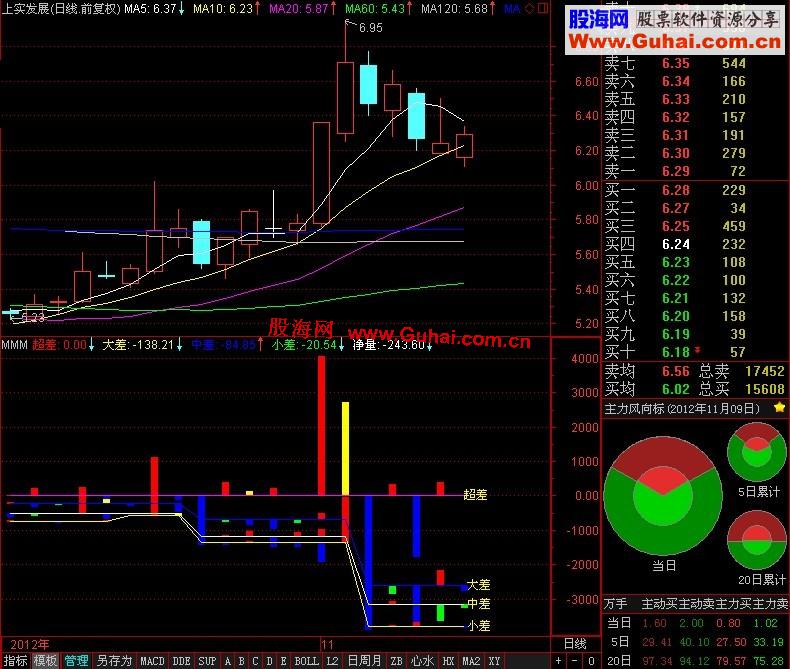Switch to the SUP indicator
Image resolution: width=790 pixels, height=669 pixels.
click(x=207, y=661)
